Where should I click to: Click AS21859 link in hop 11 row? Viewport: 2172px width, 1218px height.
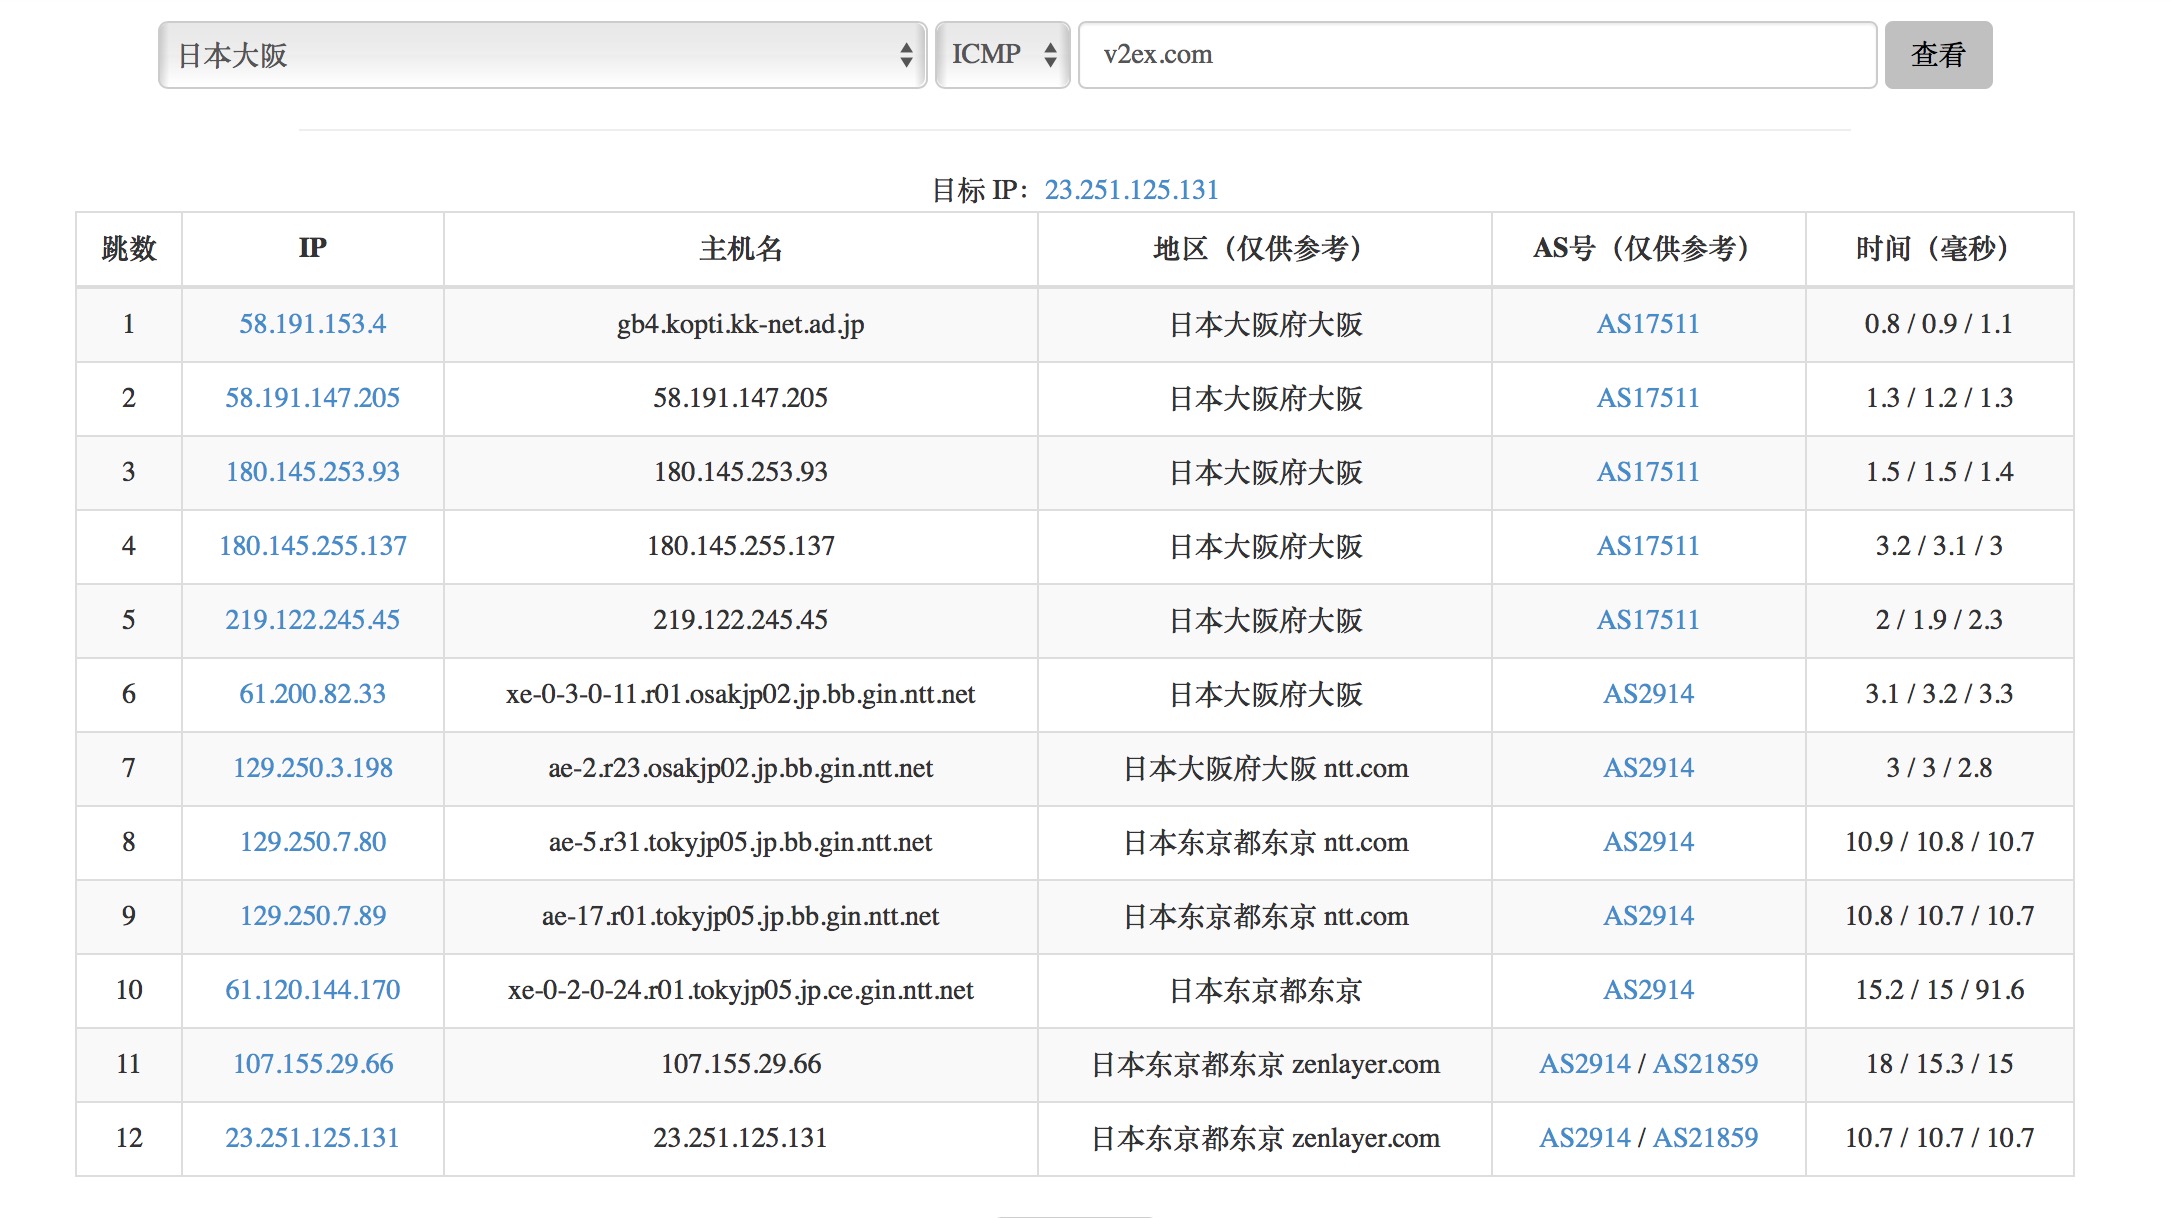[x=1705, y=1064]
